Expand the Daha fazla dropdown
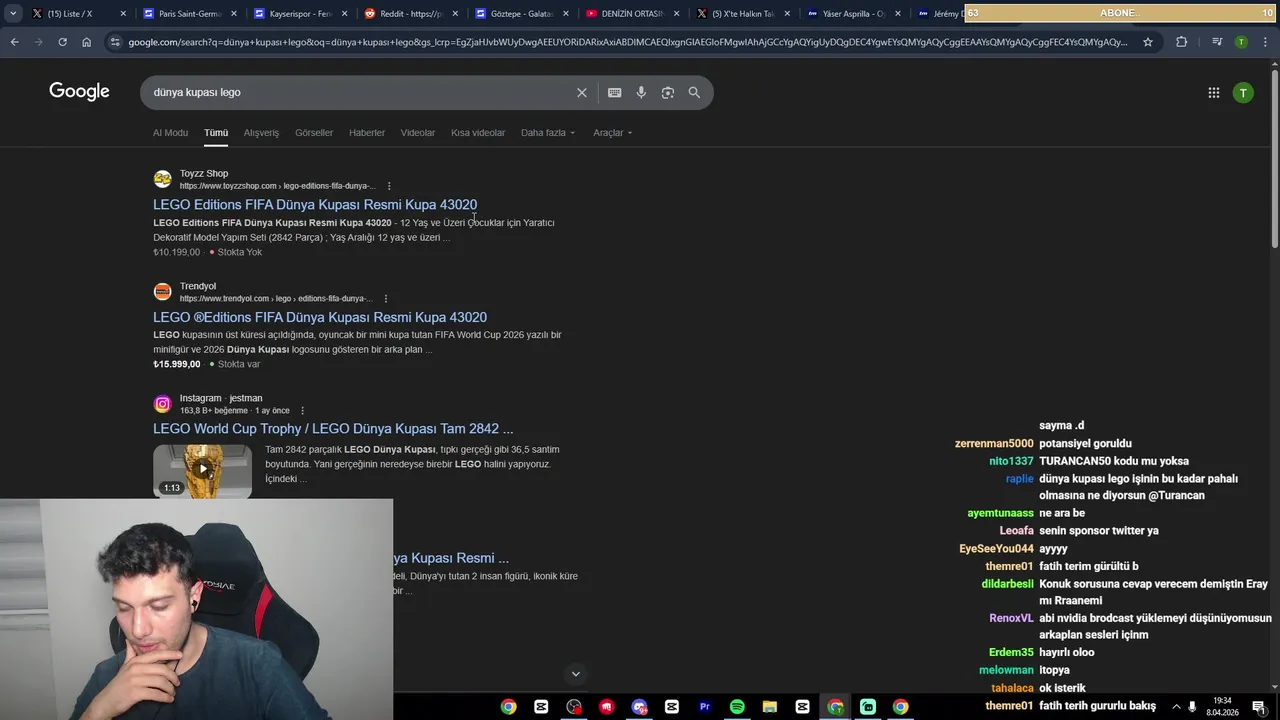The image size is (1280, 720). [548, 133]
